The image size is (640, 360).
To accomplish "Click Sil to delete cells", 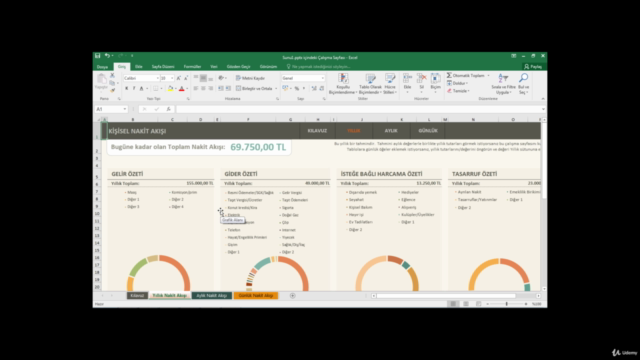I will 422,84.
